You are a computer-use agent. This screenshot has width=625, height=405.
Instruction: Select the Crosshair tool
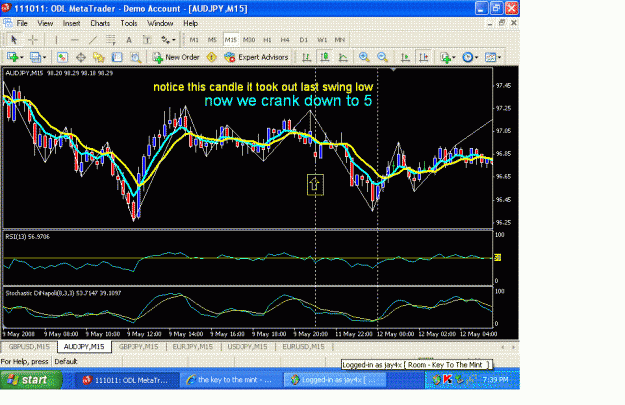(33, 40)
